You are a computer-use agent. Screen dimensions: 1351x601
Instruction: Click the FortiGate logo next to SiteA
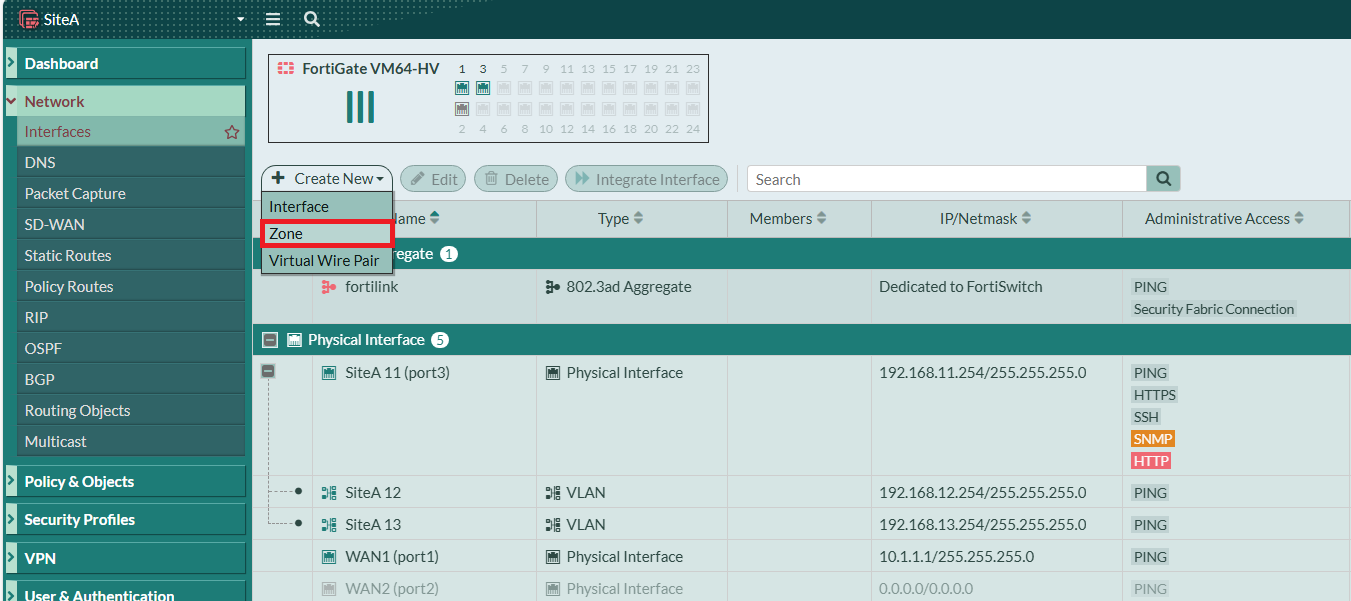[x=28, y=19]
